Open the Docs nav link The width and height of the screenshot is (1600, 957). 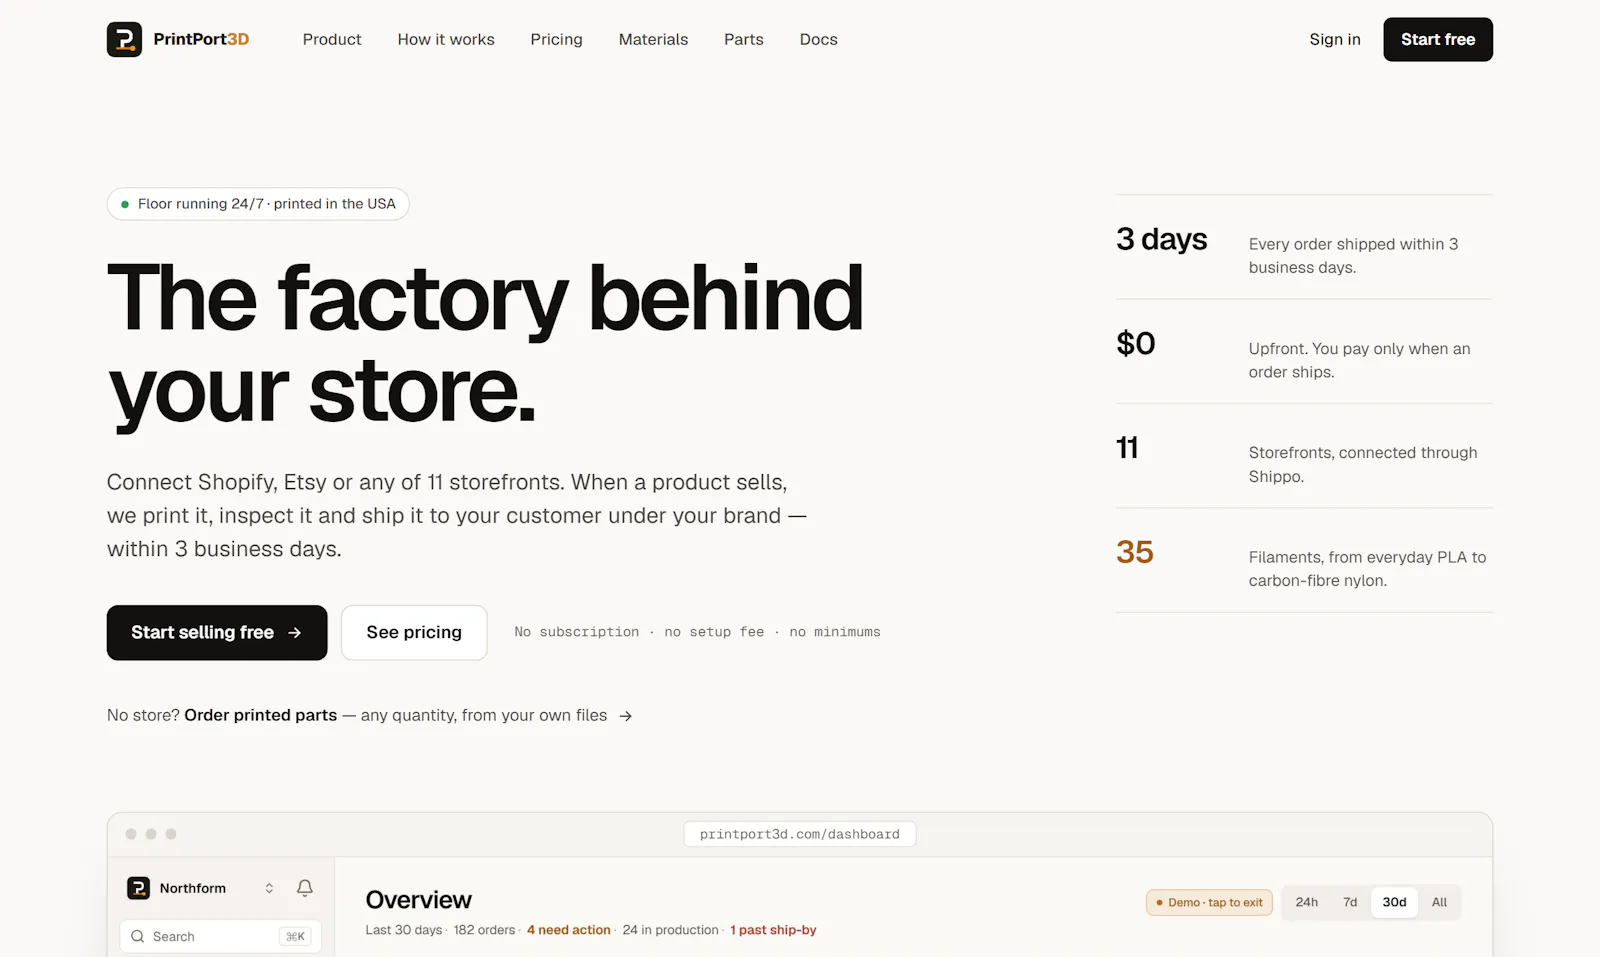click(818, 39)
